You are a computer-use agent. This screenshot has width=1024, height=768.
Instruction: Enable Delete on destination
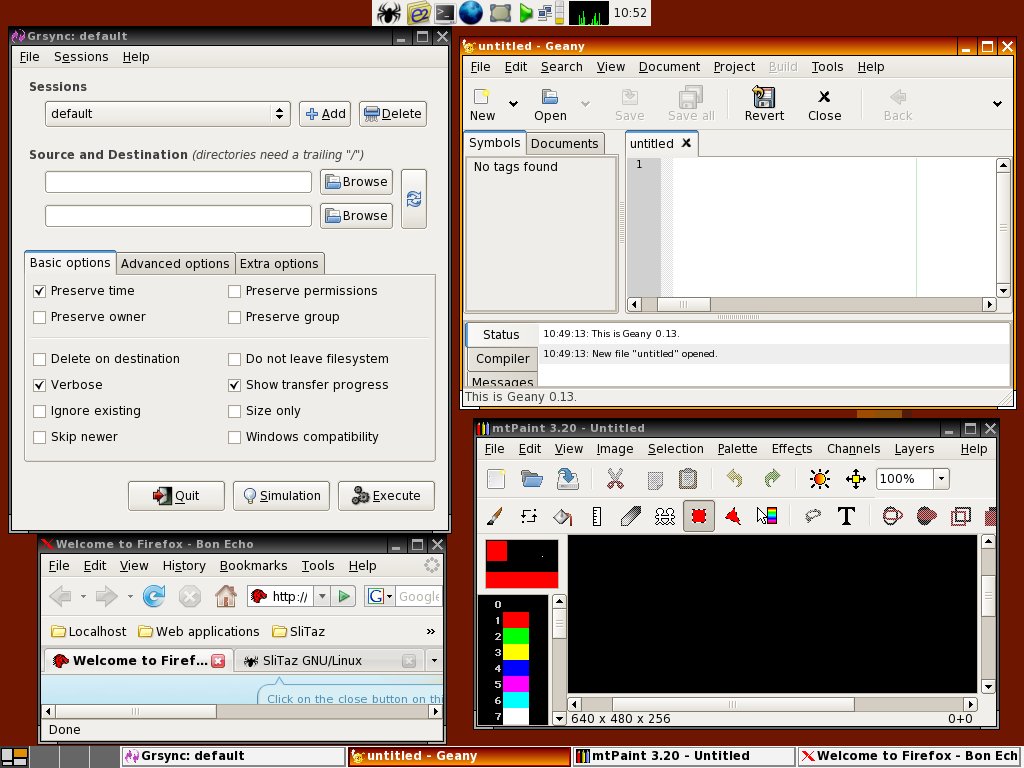pos(40,359)
